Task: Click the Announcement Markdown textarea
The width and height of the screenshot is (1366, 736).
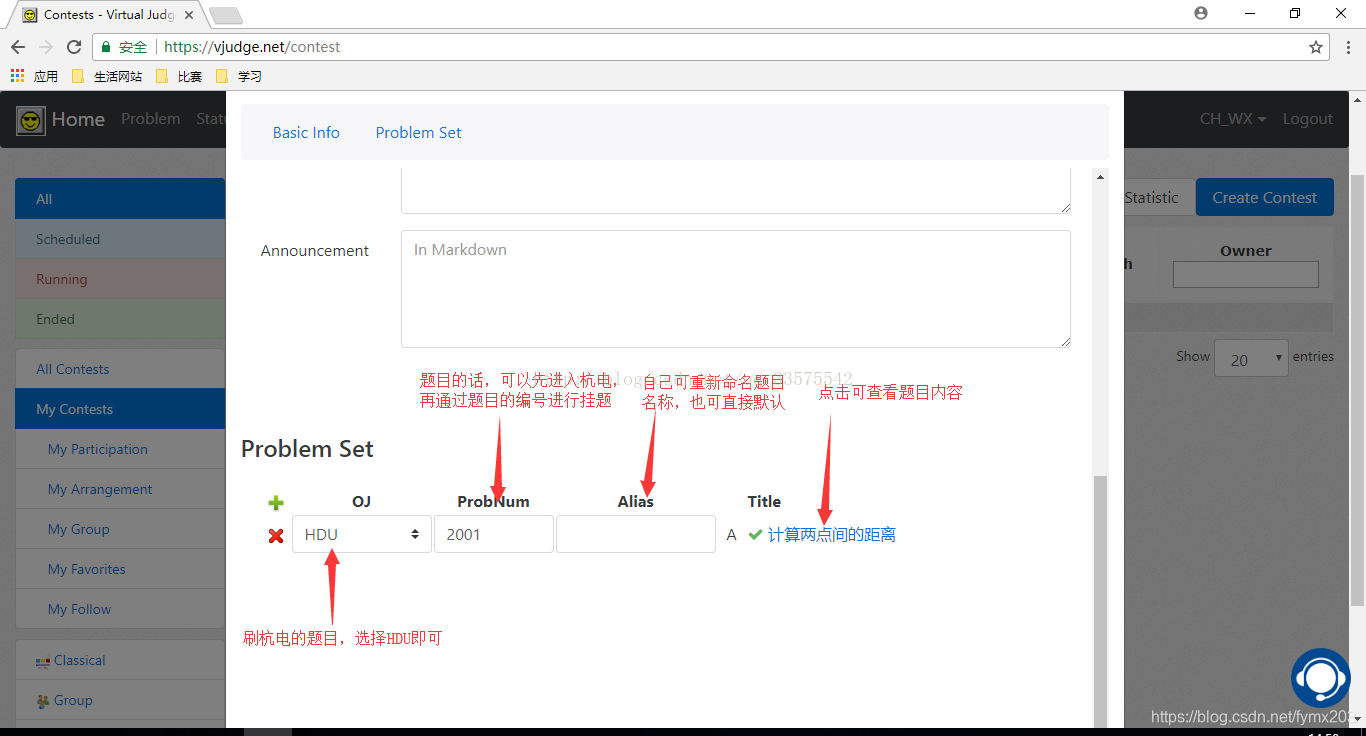Action: (x=736, y=289)
